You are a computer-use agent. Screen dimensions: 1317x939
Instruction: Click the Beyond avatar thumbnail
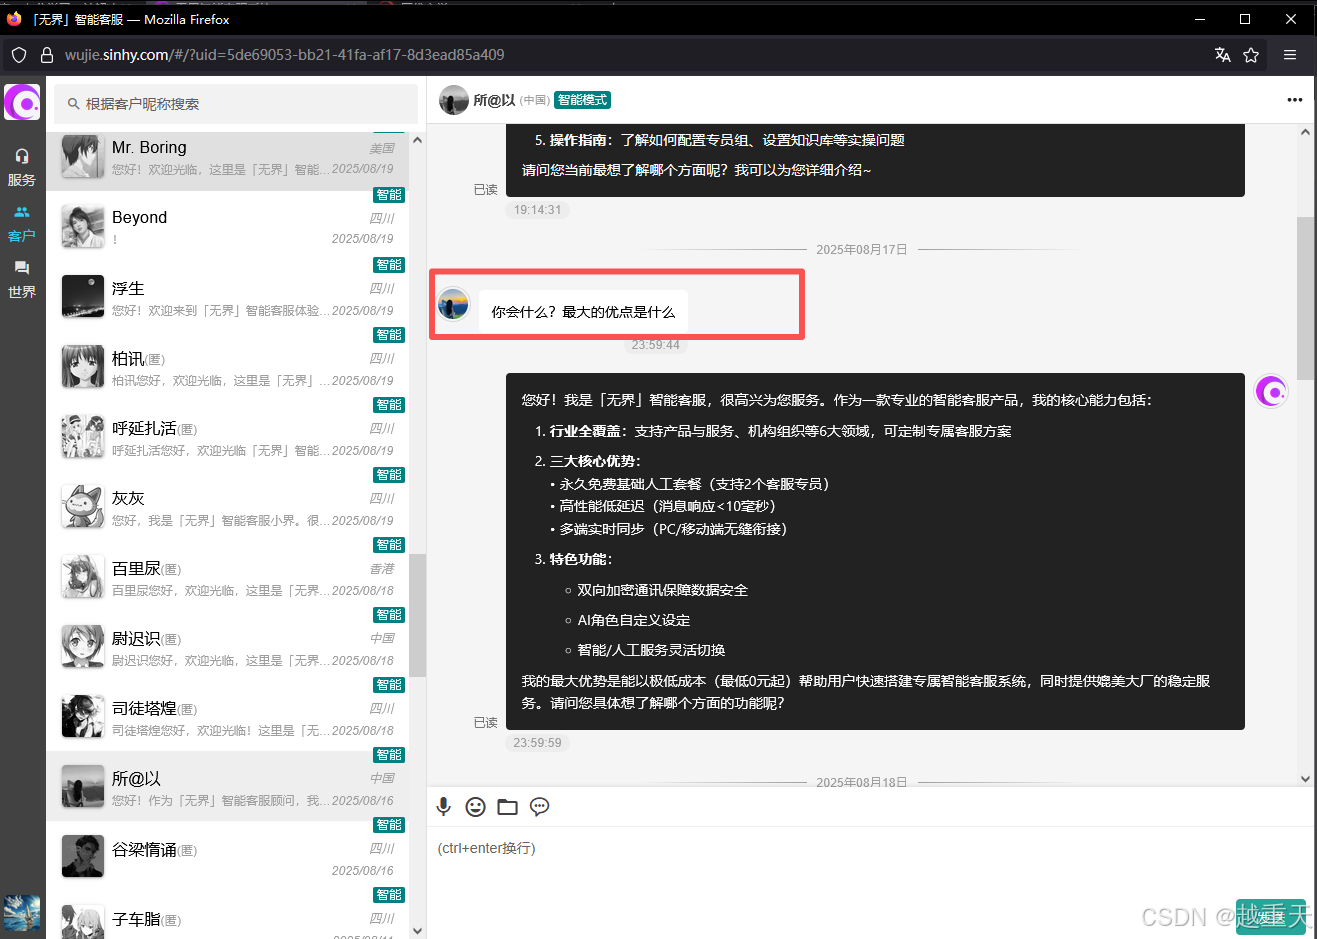point(83,227)
